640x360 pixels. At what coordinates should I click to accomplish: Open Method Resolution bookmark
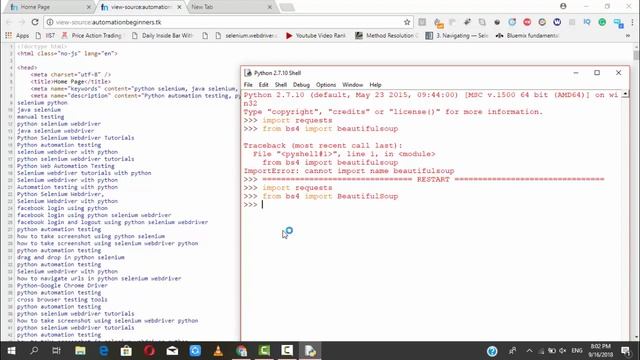coord(386,36)
